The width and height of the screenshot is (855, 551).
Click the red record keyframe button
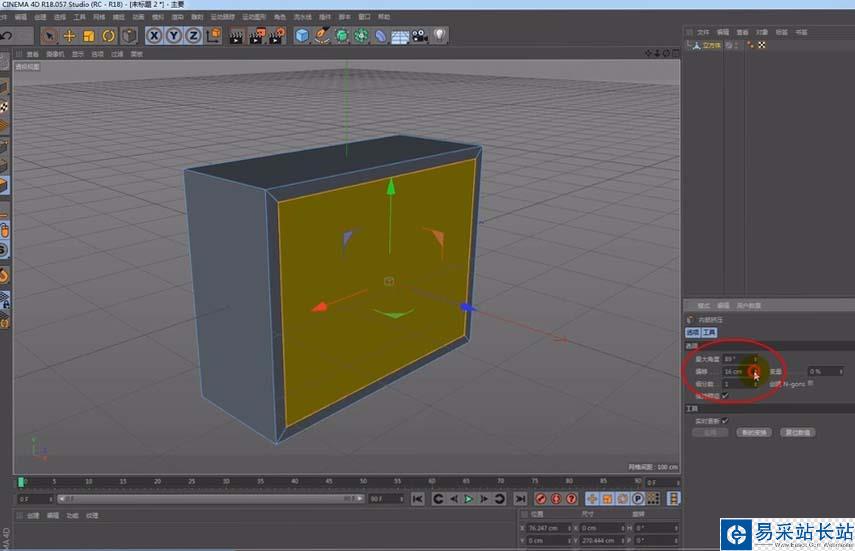(540, 498)
